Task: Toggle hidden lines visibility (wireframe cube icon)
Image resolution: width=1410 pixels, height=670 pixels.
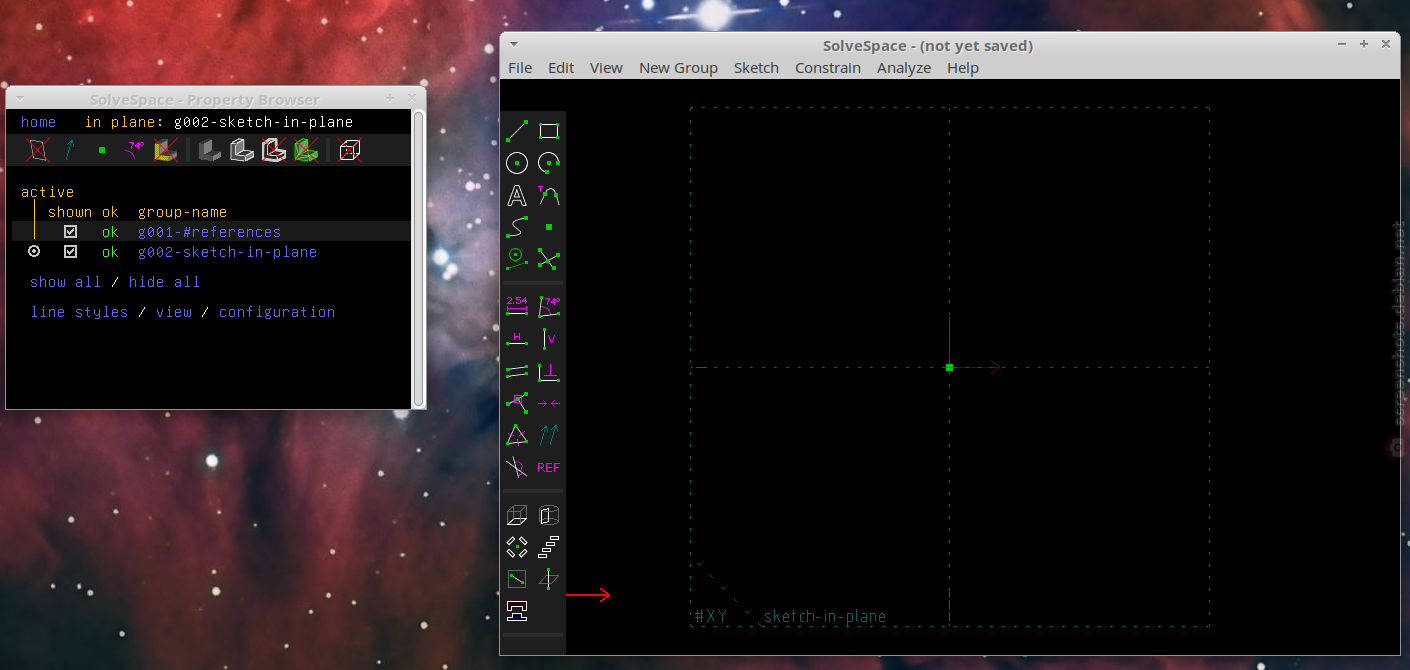Action: coord(349,150)
